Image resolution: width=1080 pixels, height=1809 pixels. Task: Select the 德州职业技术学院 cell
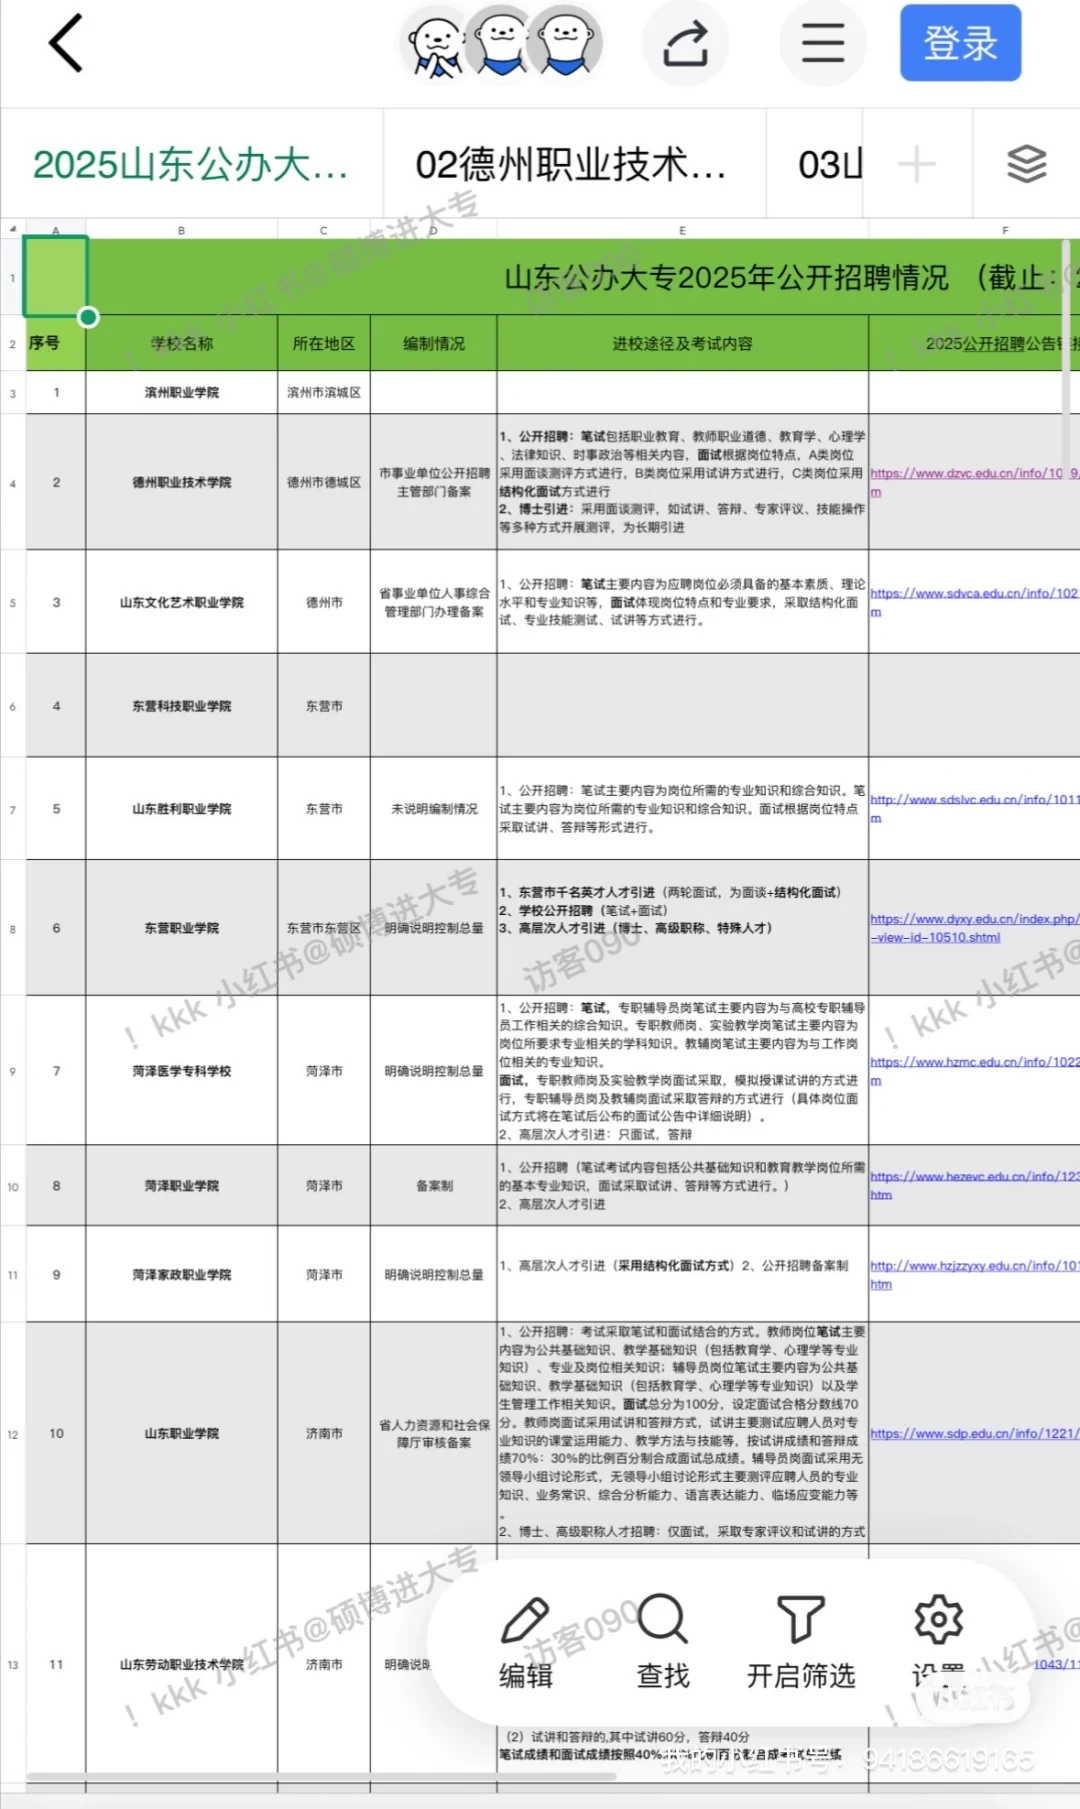pyautogui.click(x=181, y=482)
